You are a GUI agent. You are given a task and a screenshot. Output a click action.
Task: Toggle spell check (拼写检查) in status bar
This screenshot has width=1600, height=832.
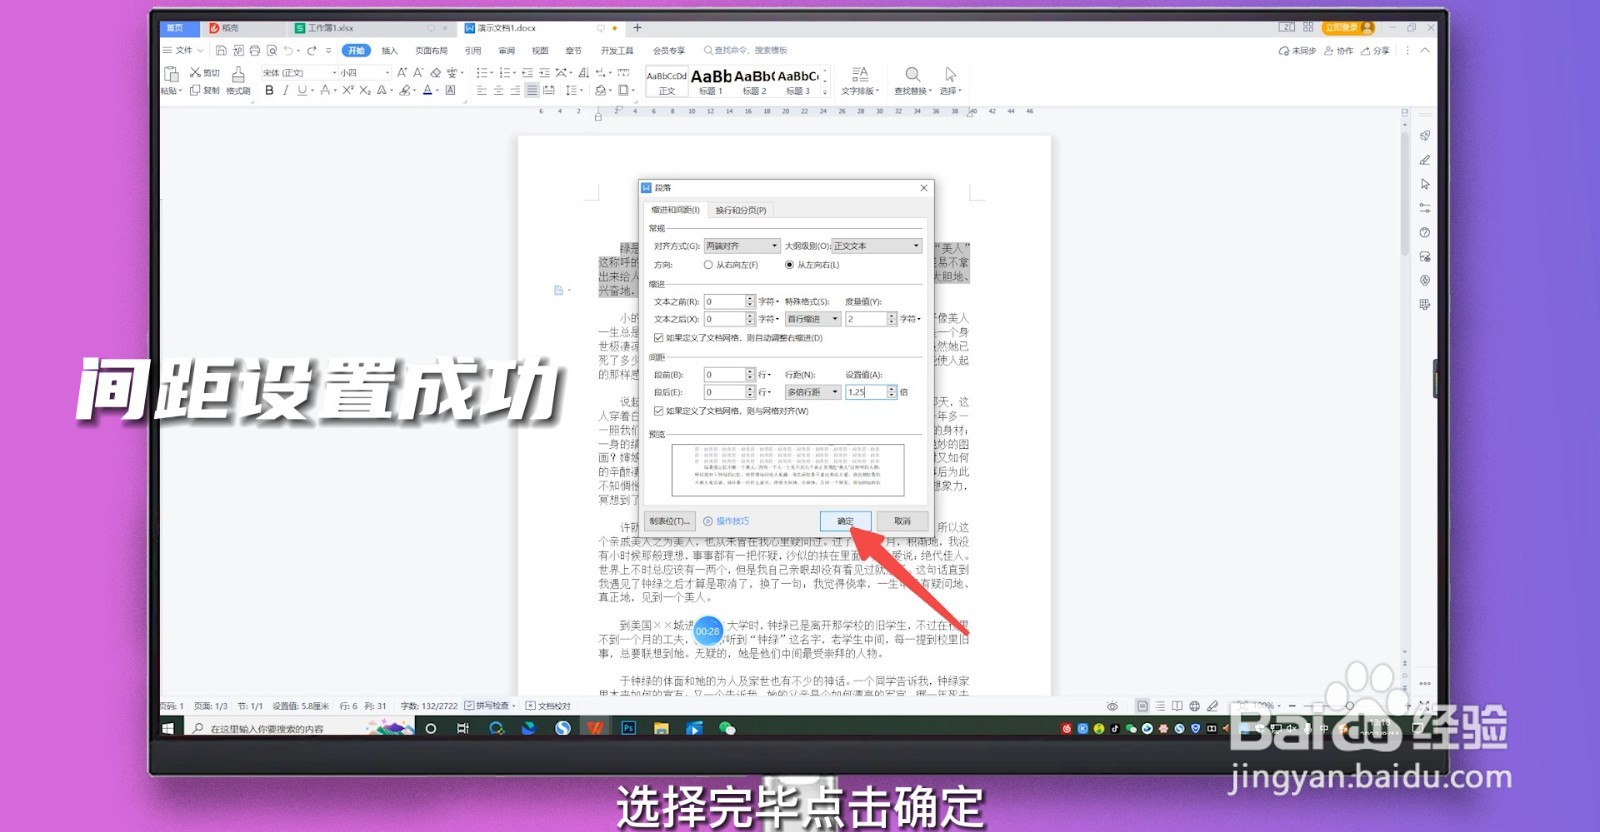[489, 706]
